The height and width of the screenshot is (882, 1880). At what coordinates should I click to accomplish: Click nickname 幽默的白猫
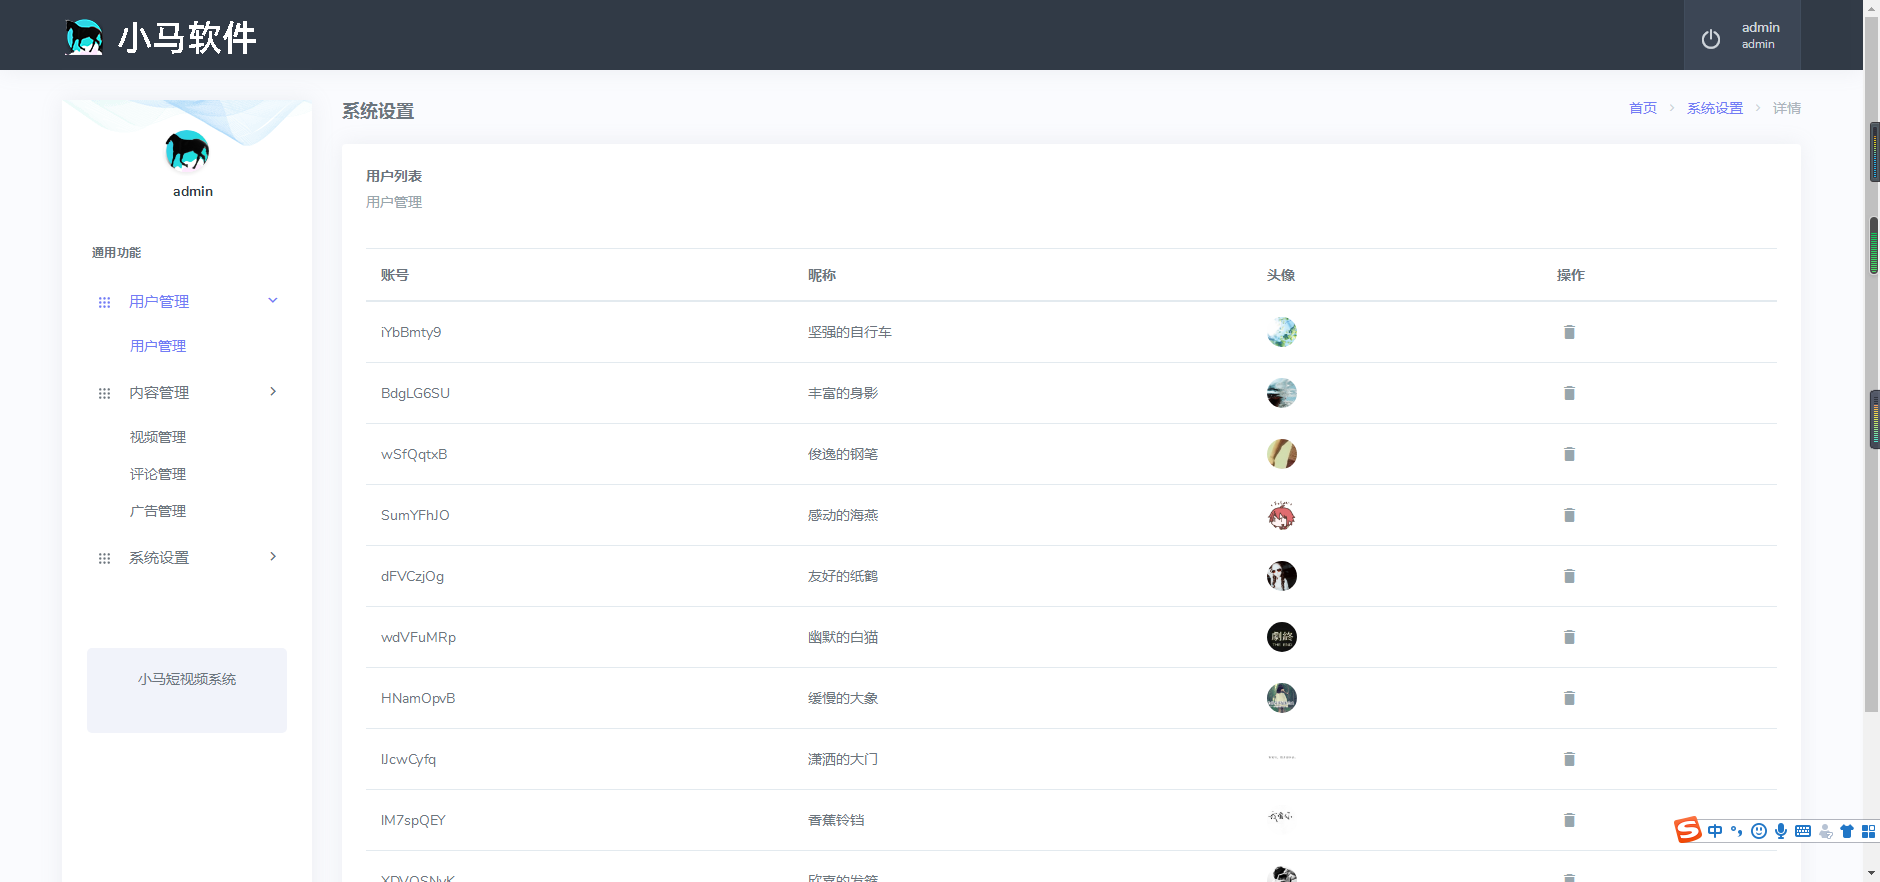coord(843,637)
